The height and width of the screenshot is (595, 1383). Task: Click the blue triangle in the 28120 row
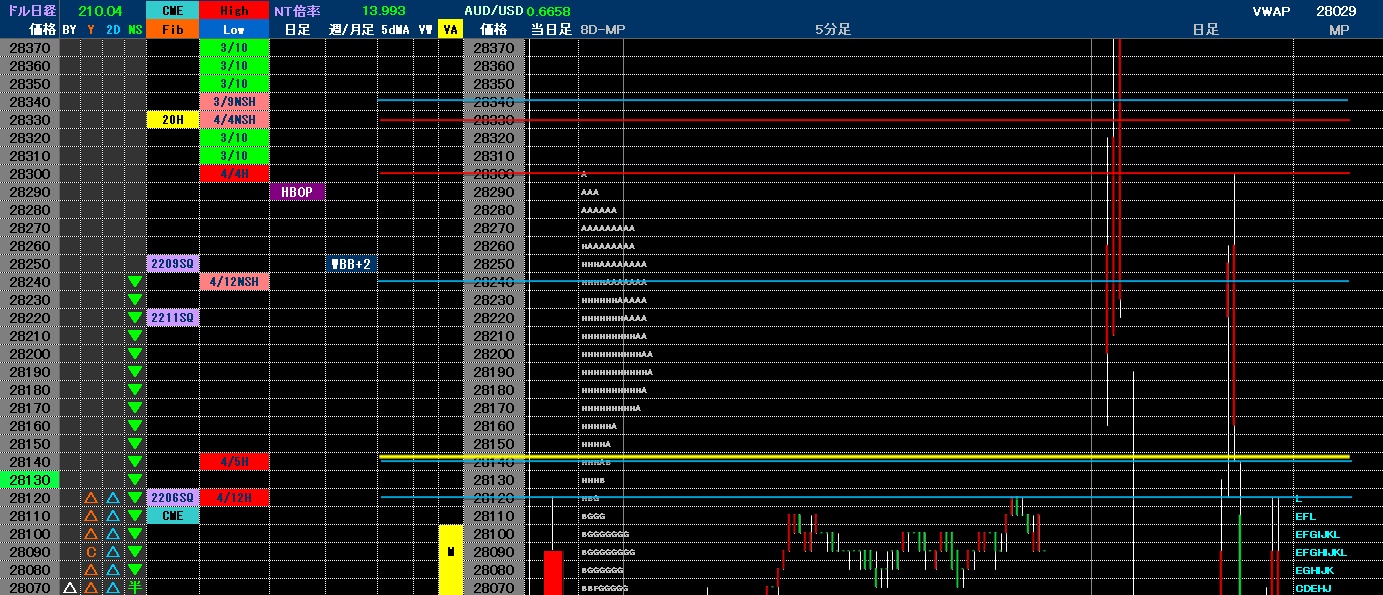point(113,498)
